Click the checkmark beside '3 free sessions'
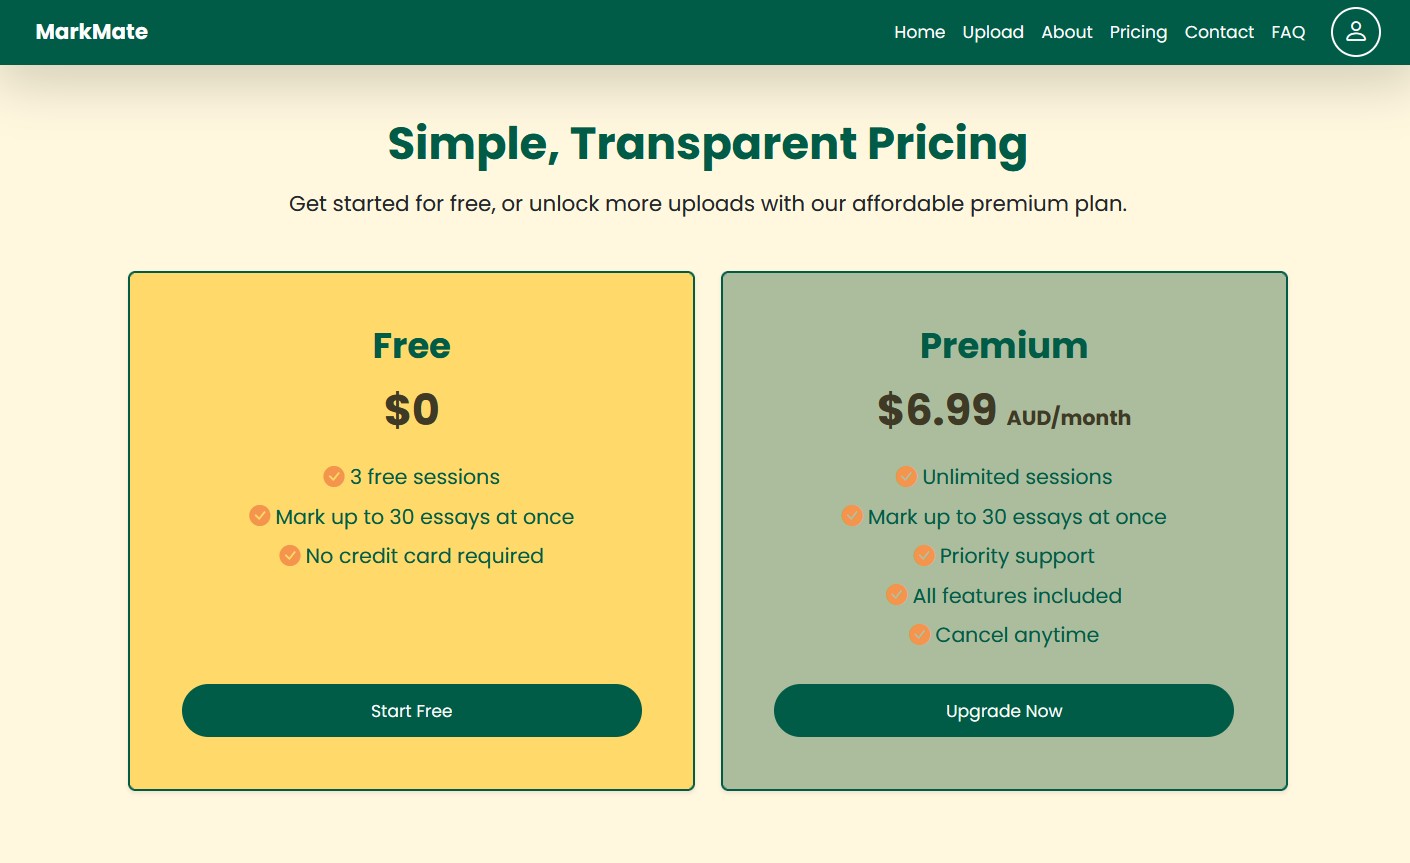The height and width of the screenshot is (863, 1410). point(334,477)
